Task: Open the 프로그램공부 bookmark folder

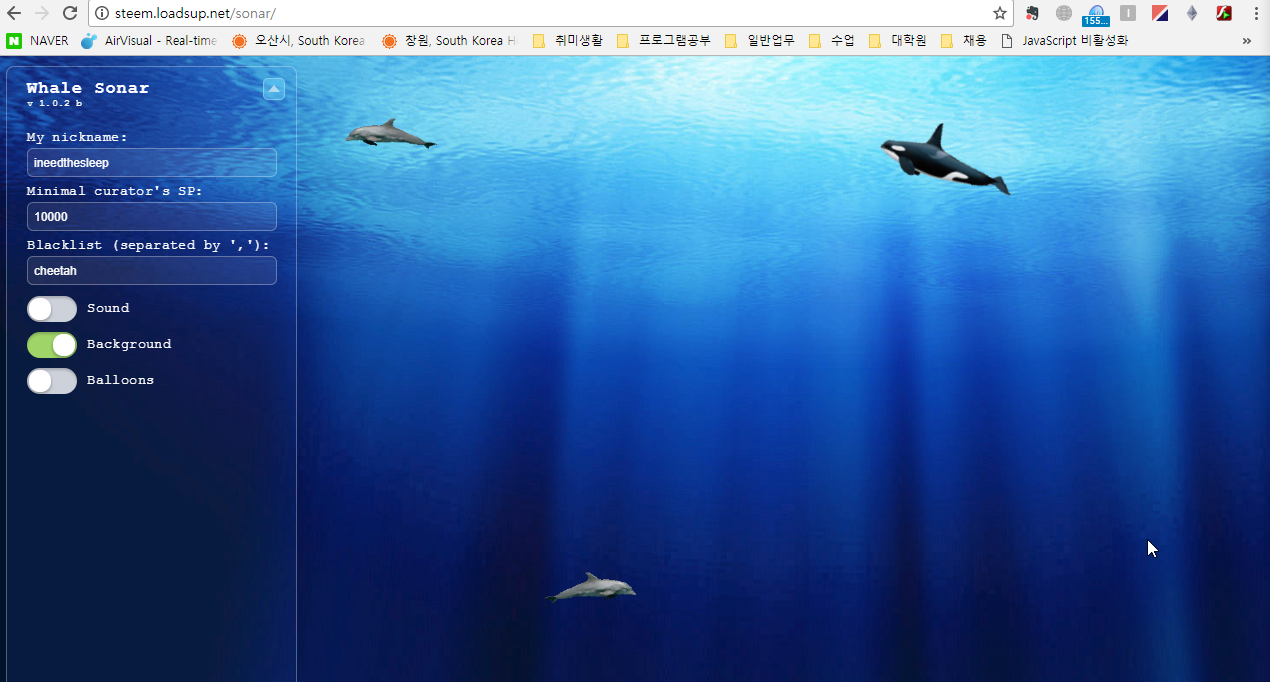Action: (664, 41)
